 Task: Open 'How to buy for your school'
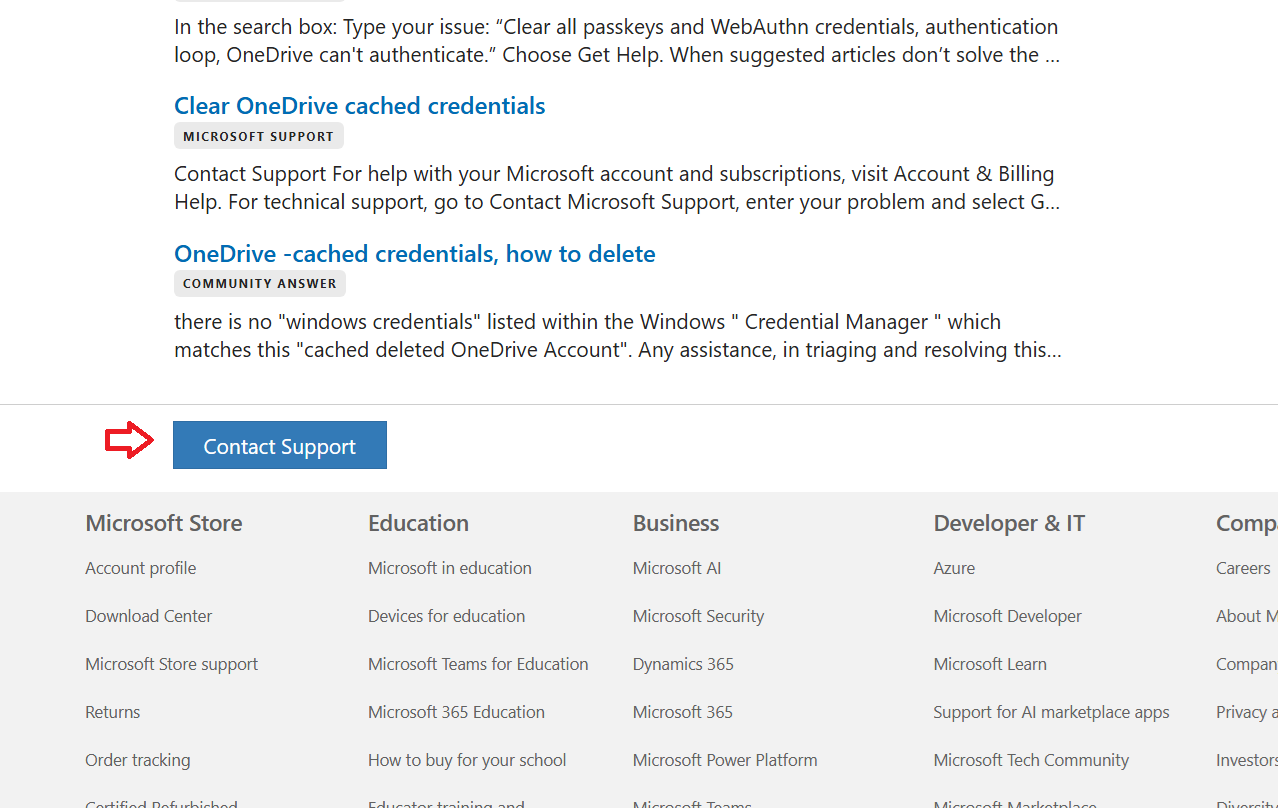pos(467,760)
